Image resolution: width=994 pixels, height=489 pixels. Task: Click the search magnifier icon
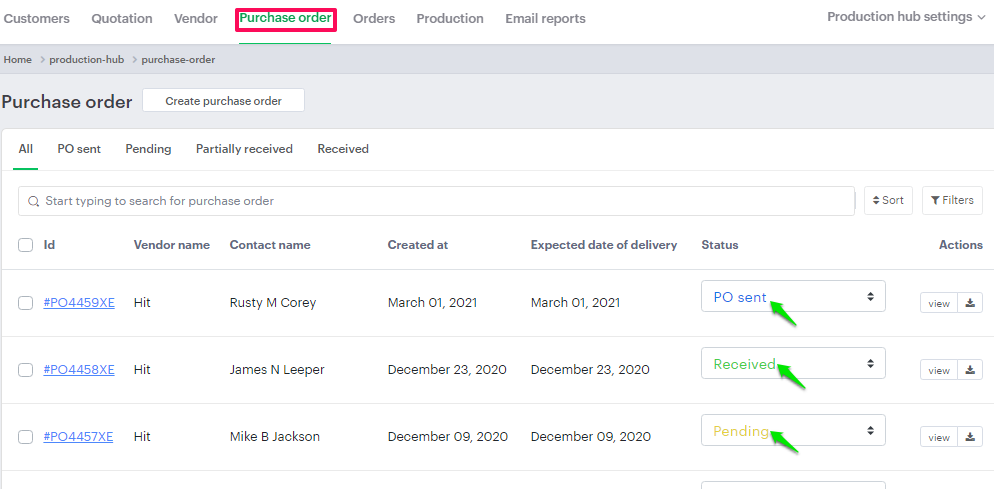pyautogui.click(x=34, y=201)
